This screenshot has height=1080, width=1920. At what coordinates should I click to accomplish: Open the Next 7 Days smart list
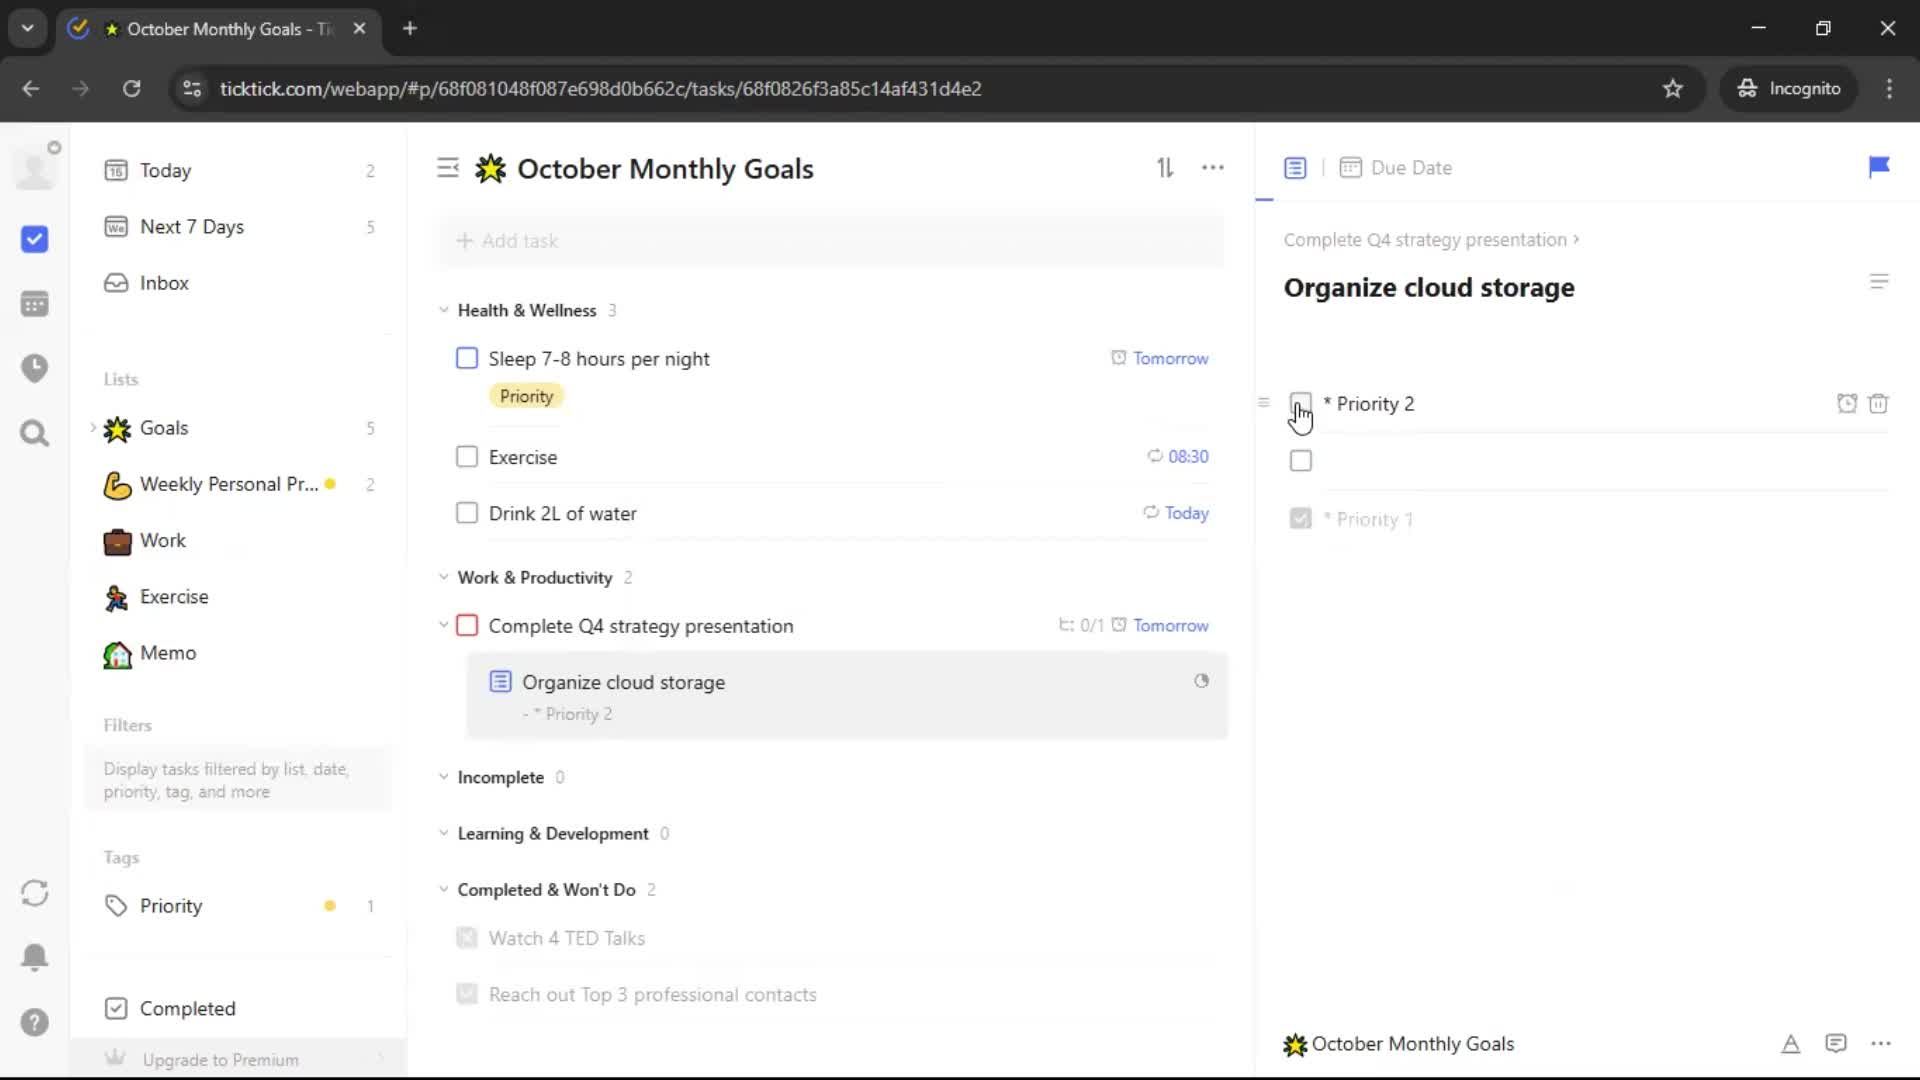pyautogui.click(x=192, y=227)
